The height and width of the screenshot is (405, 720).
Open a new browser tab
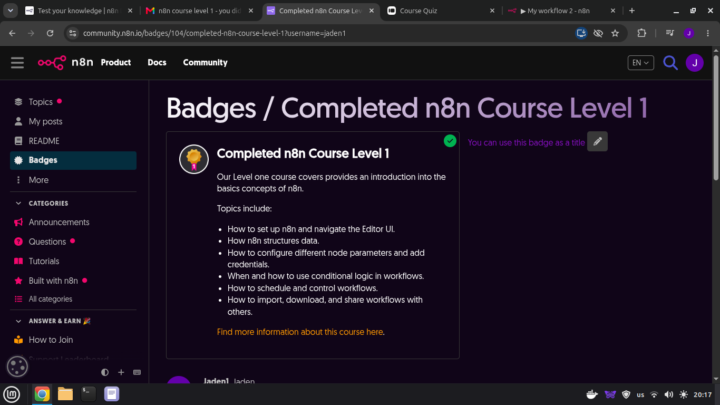pyautogui.click(x=632, y=11)
